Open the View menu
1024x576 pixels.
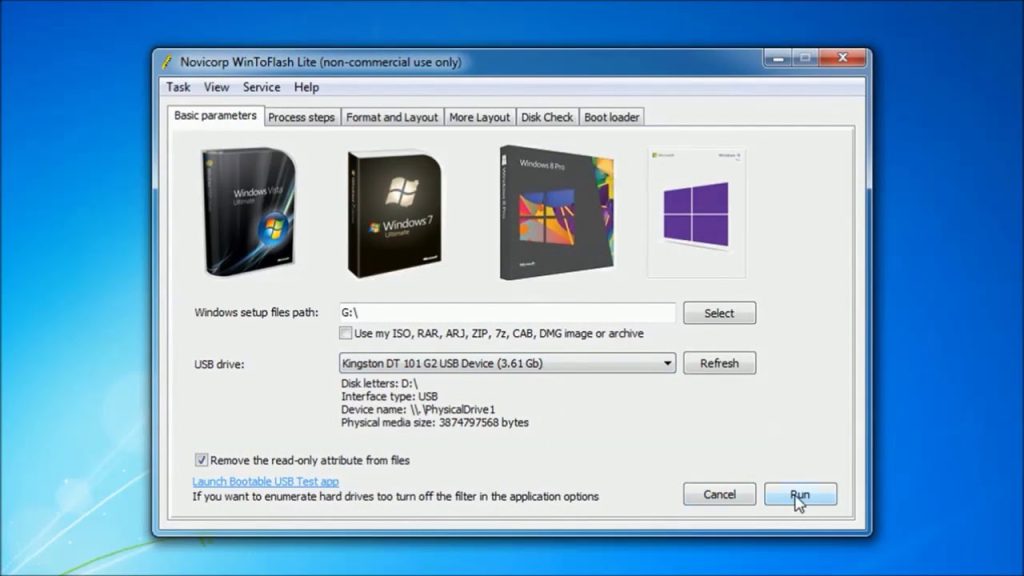(217, 87)
